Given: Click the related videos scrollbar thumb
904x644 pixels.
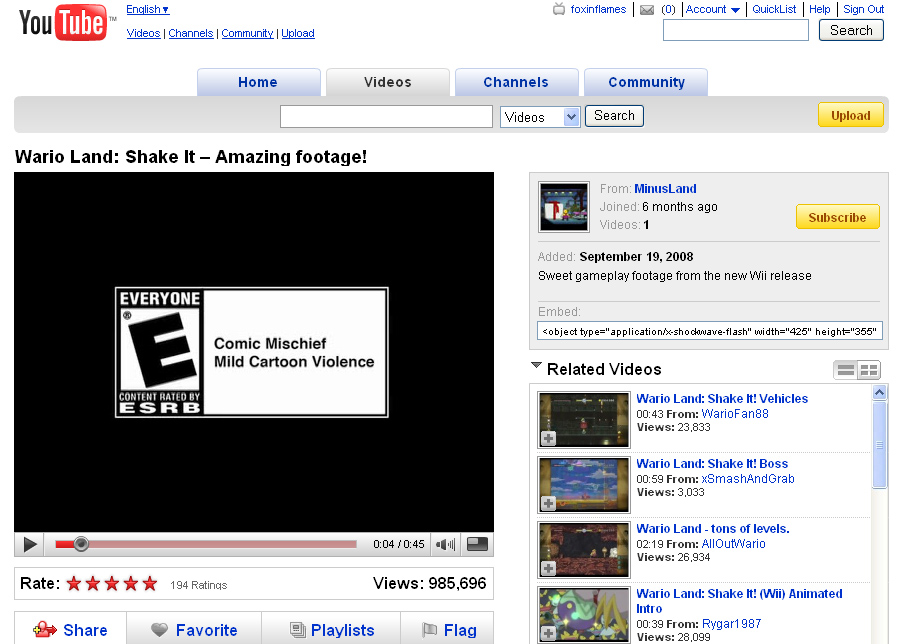Looking at the screenshot, I should [x=879, y=445].
